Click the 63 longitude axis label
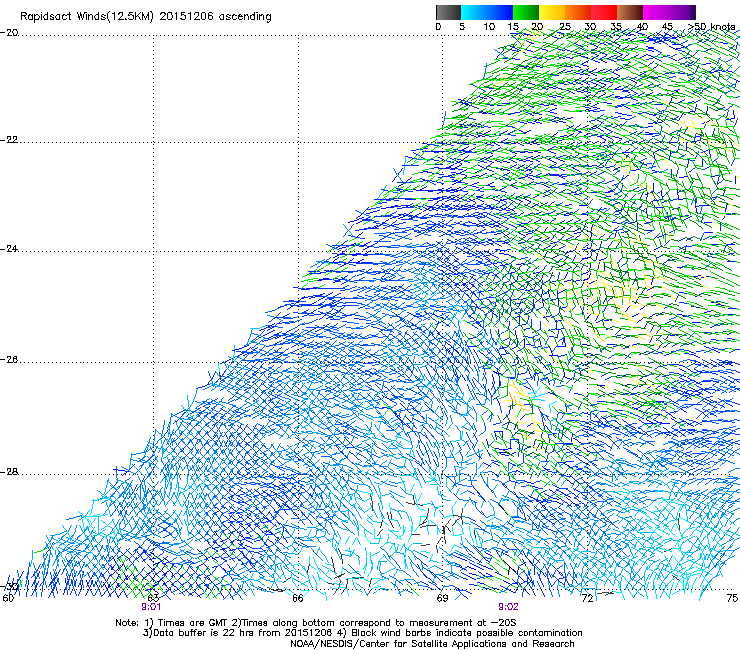The image size is (740, 650). point(153,598)
